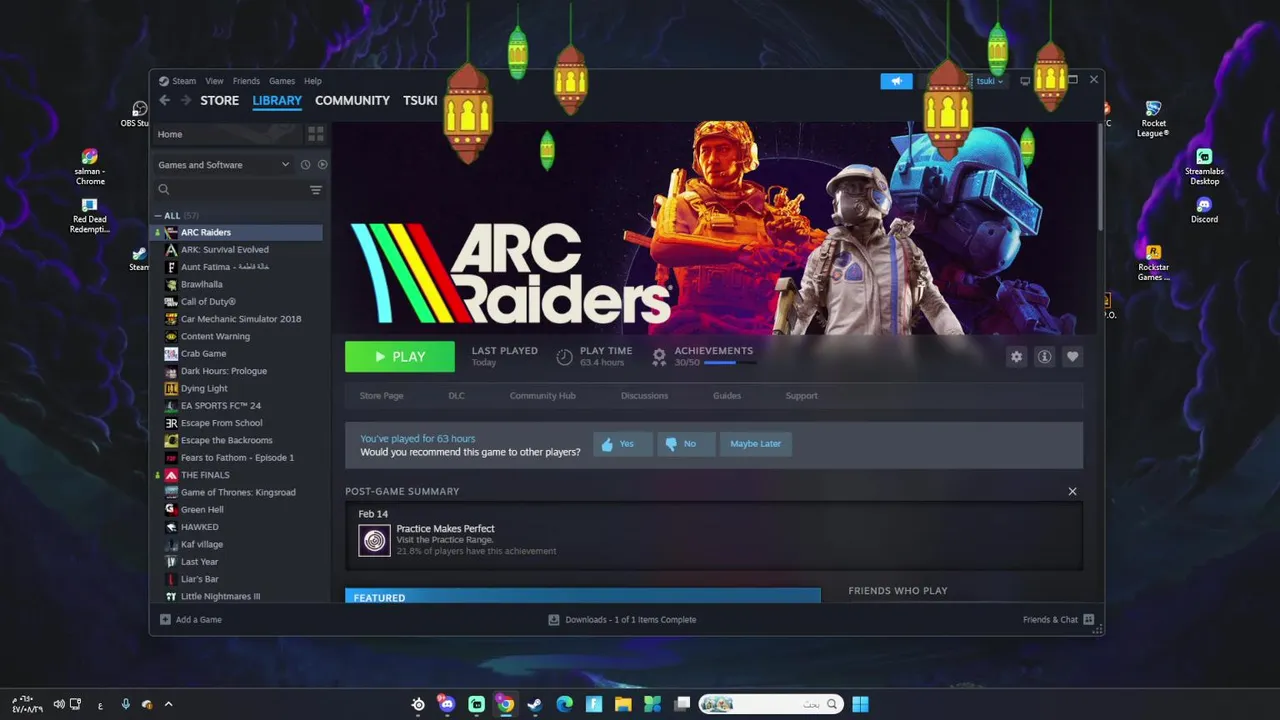Open File Explorer from the taskbar

click(x=623, y=704)
